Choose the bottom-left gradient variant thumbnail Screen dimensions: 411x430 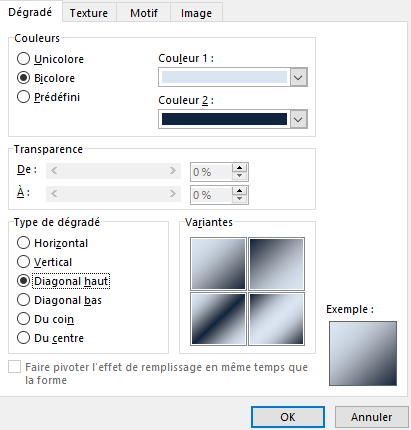(x=218, y=319)
